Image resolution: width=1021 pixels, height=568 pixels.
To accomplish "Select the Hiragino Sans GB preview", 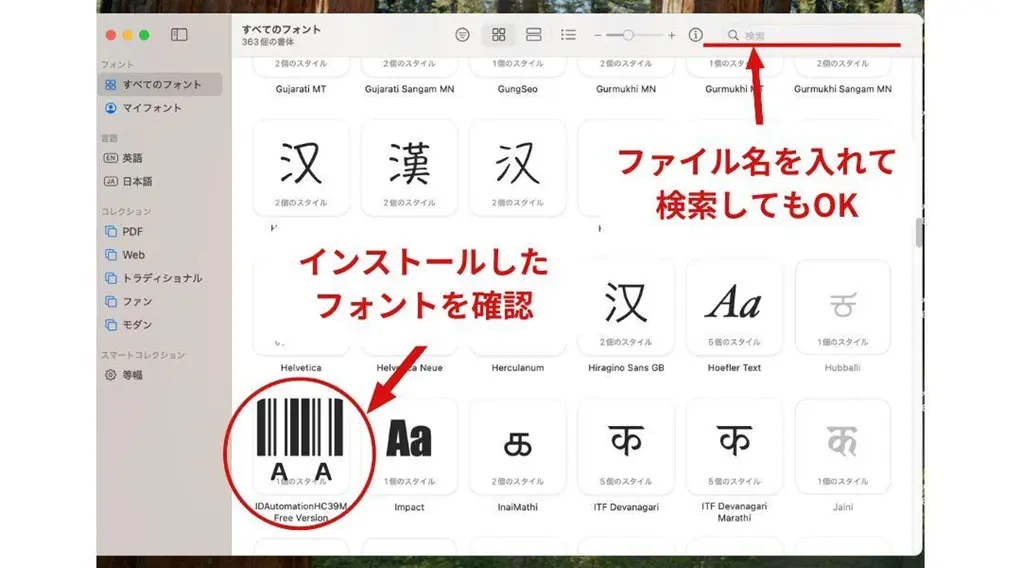I will click(x=626, y=307).
